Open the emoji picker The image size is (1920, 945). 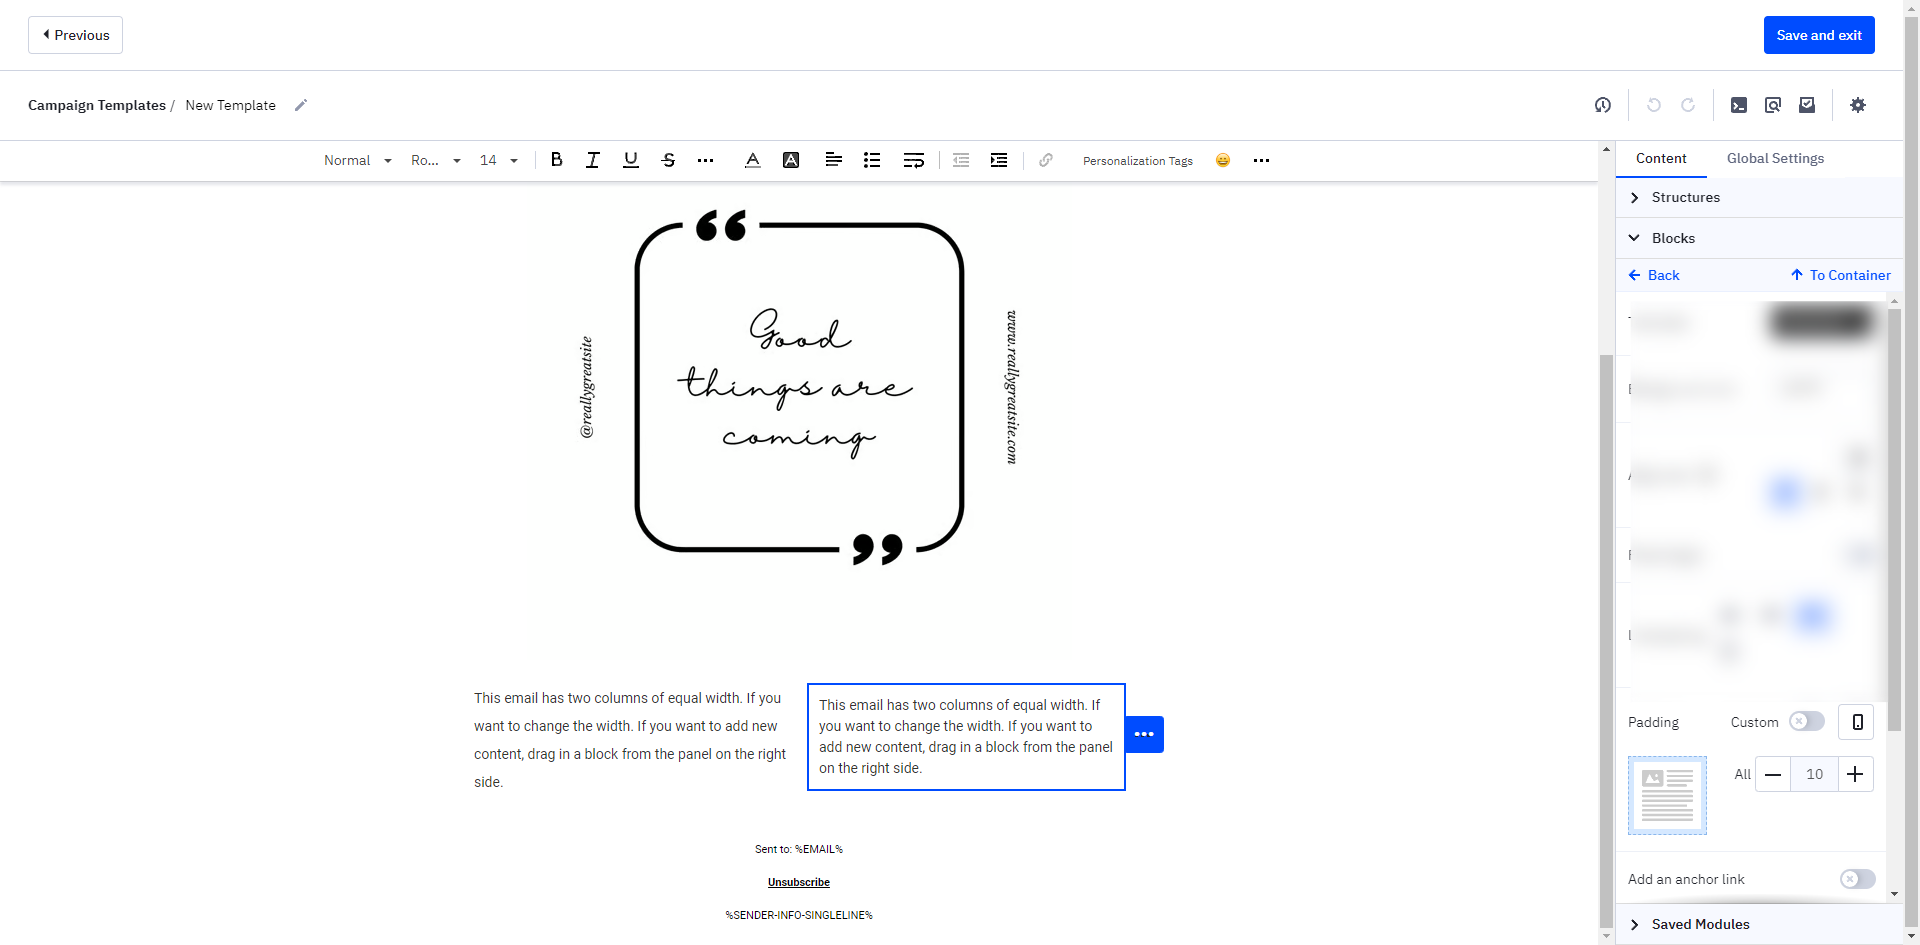pyautogui.click(x=1223, y=160)
